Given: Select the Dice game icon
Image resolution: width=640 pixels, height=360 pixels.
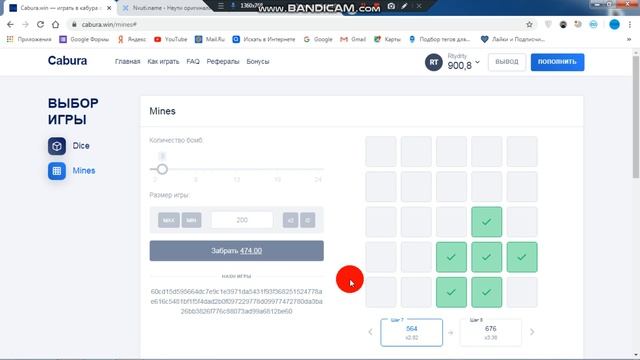Looking at the screenshot, I should pyautogui.click(x=57, y=146).
